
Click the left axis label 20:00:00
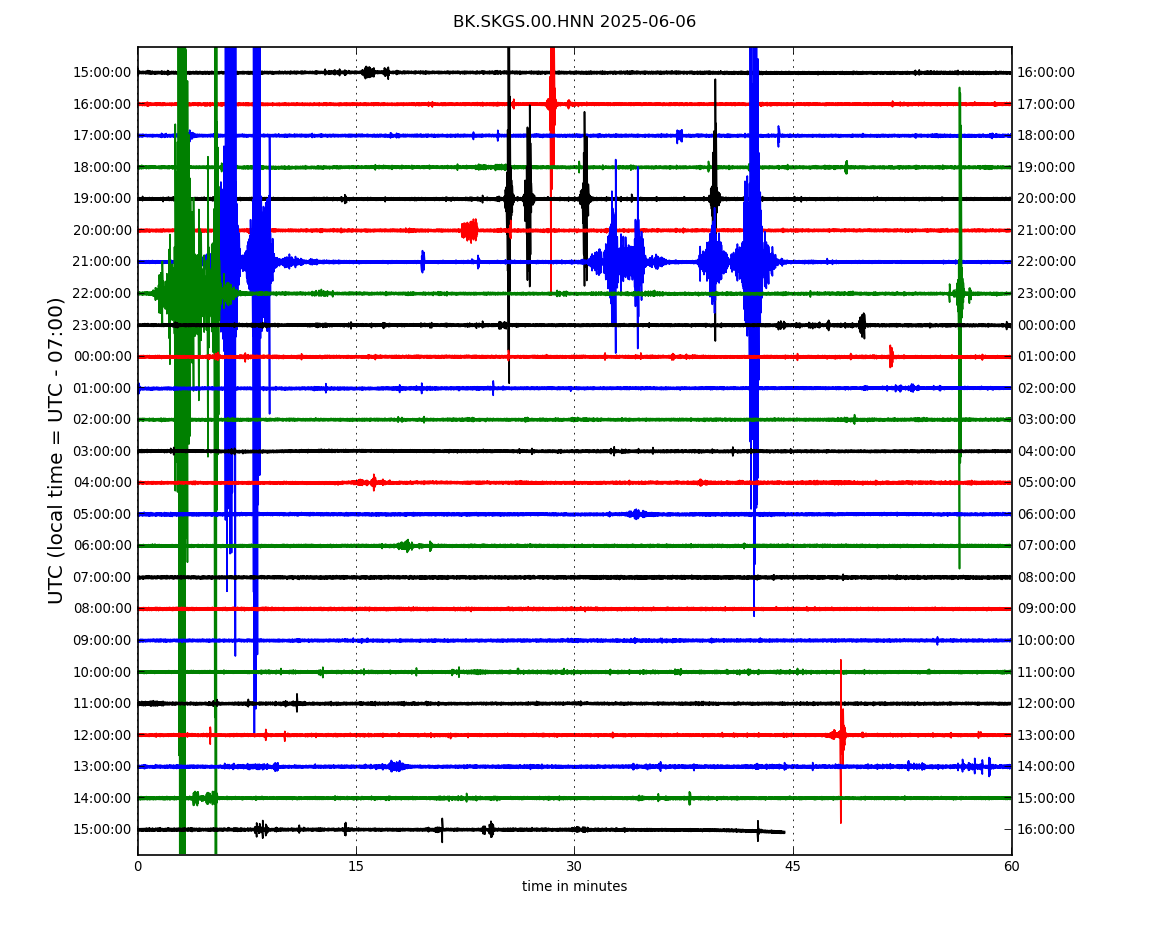(x=102, y=230)
